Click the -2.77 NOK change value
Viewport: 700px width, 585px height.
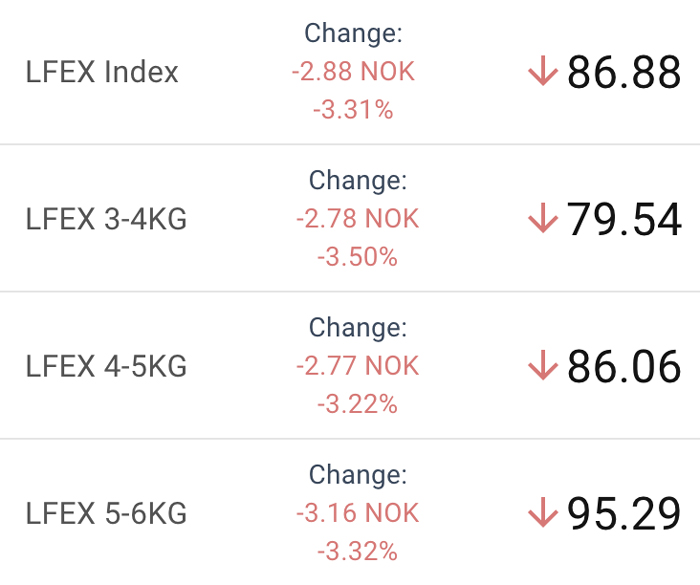[358, 366]
